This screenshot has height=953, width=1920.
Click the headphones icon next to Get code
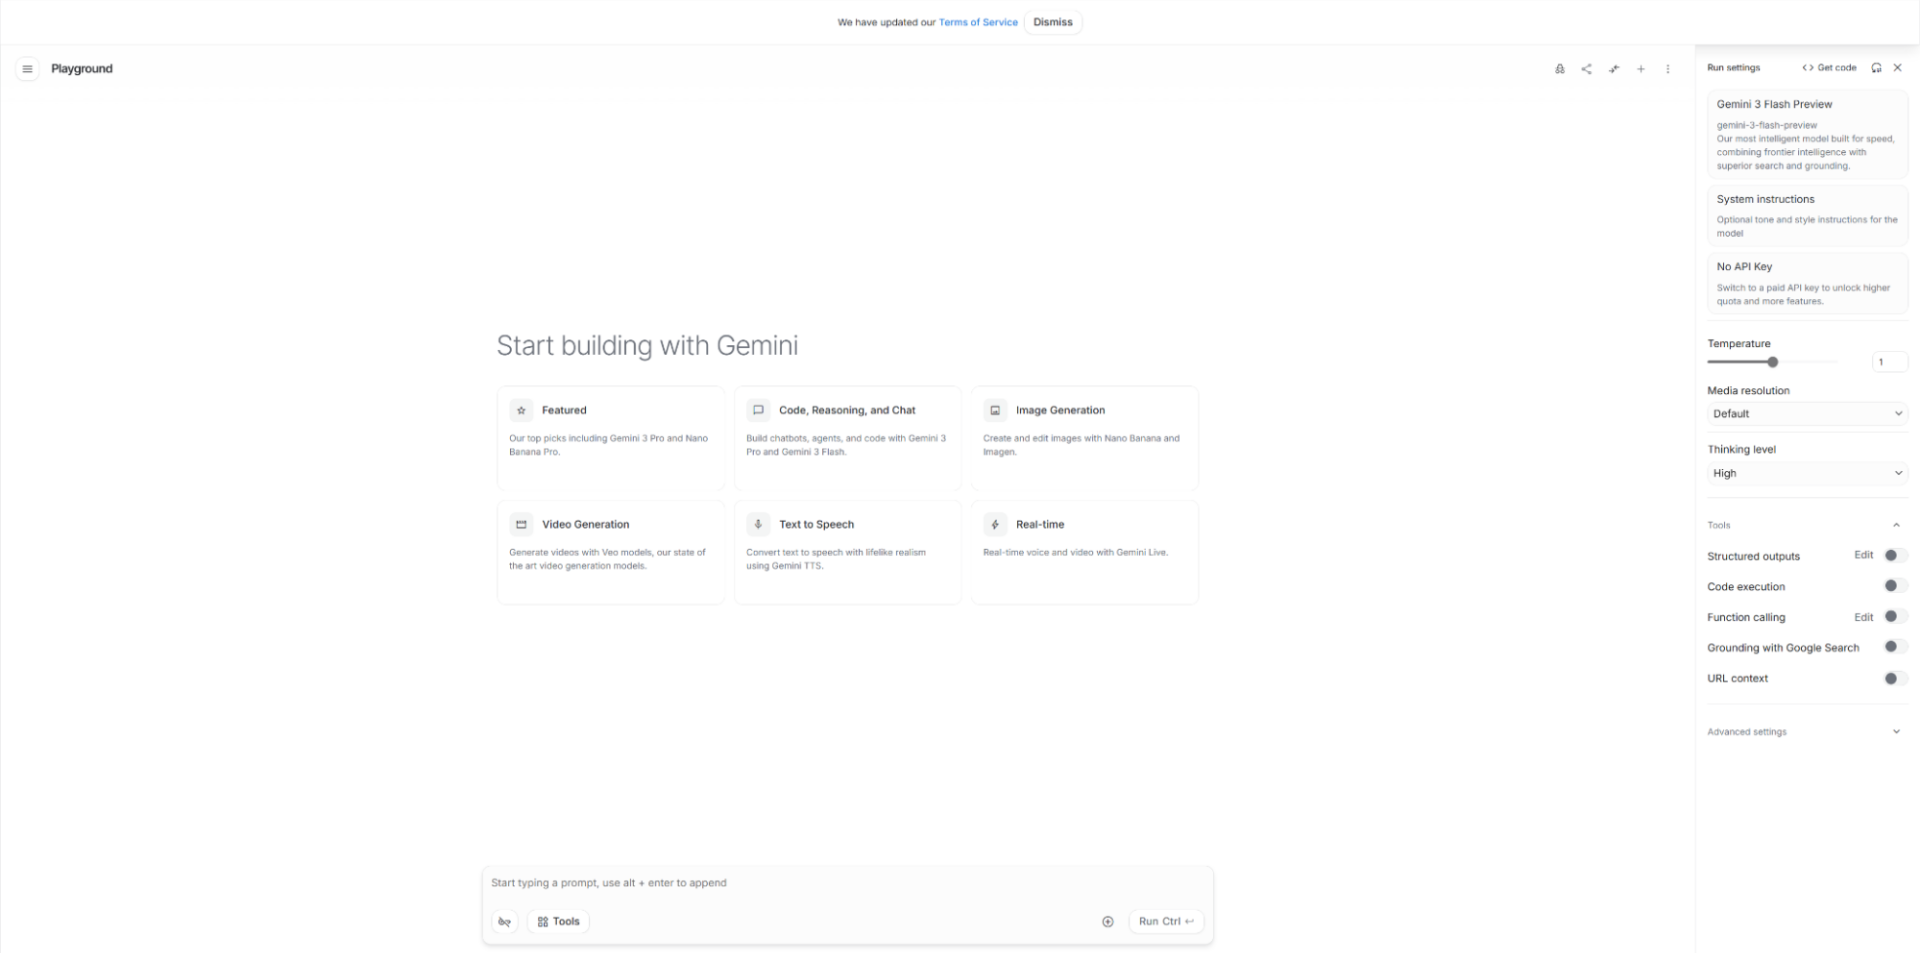[x=1877, y=67]
